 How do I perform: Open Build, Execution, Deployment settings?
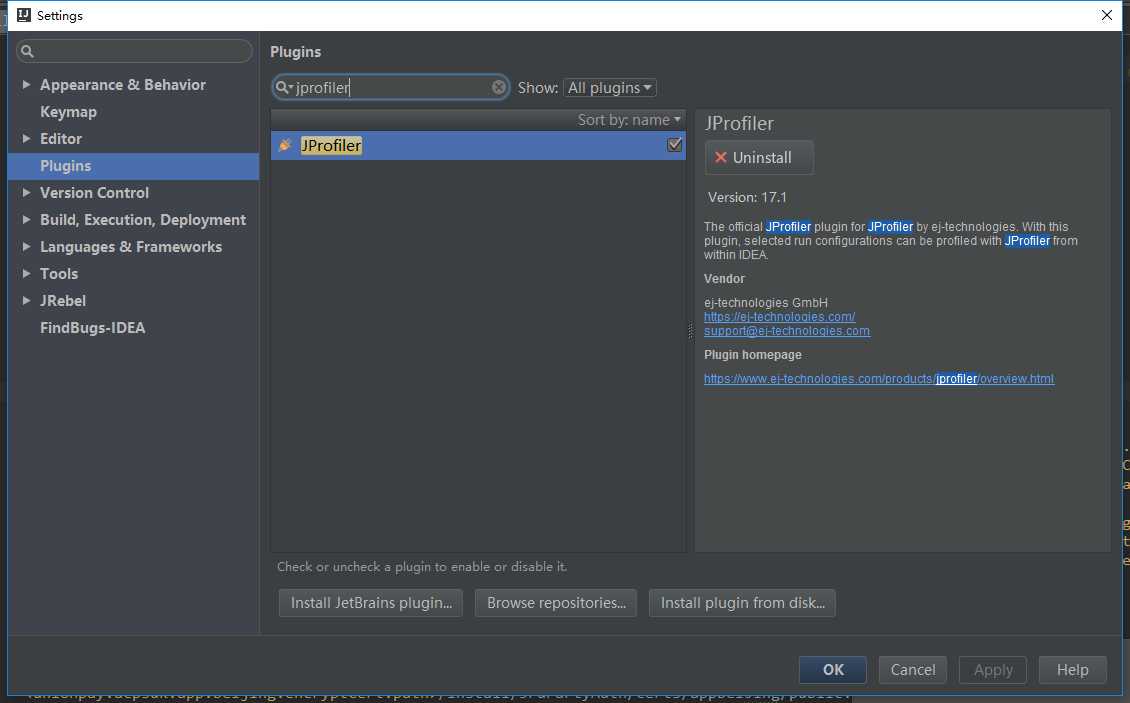[143, 219]
